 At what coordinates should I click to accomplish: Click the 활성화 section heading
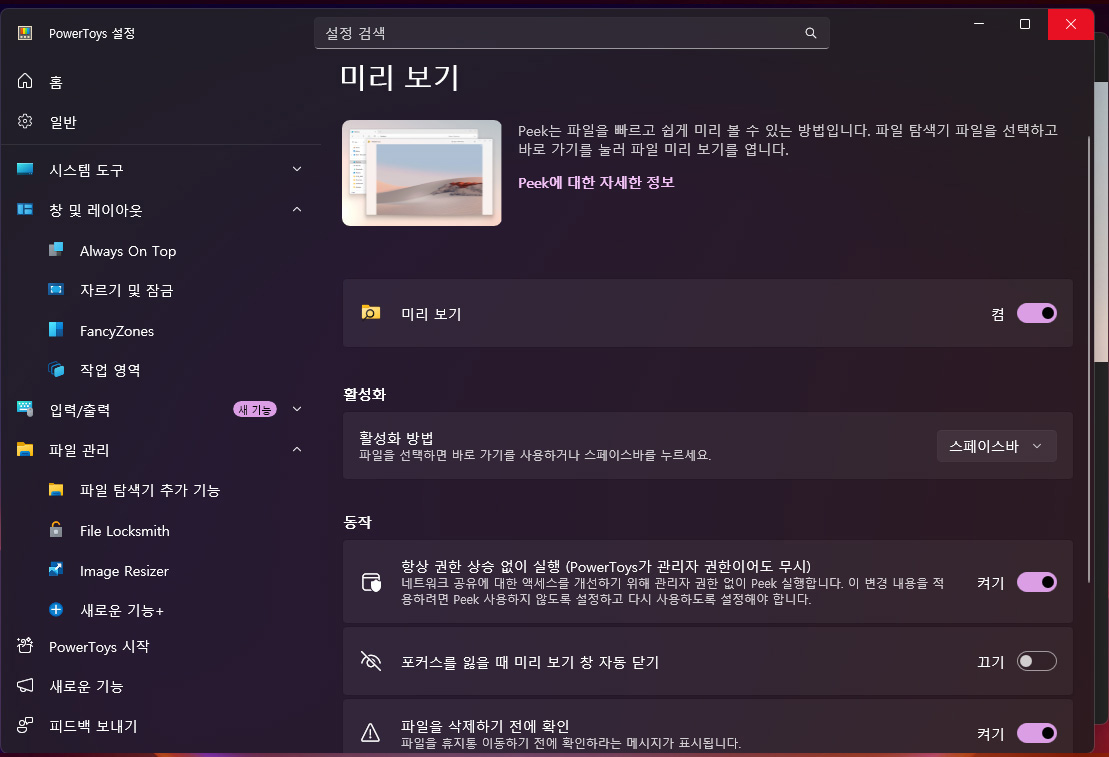click(364, 394)
